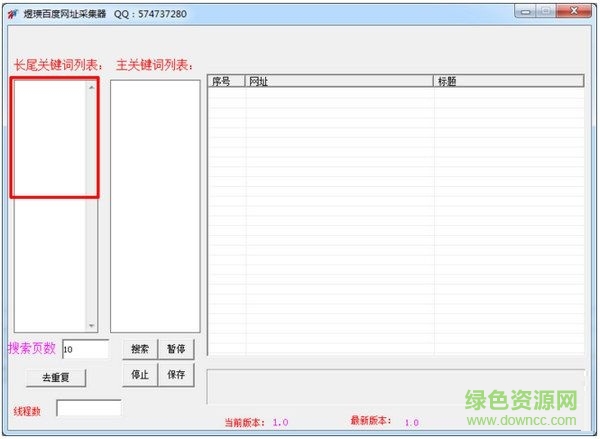Image resolution: width=600 pixels, height=439 pixels.
Task: Click the 主关键词列表 label
Action: (155, 65)
